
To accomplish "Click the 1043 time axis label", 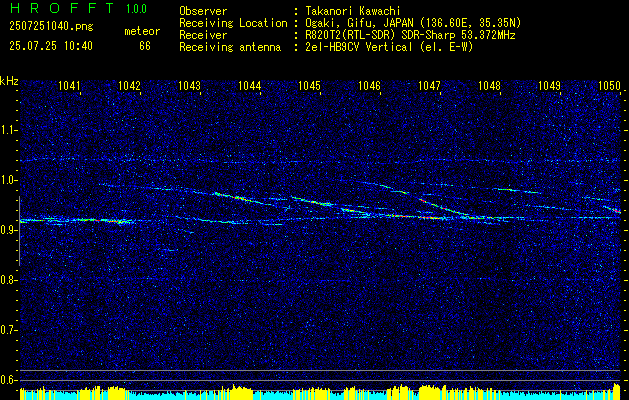I will (x=189, y=85).
